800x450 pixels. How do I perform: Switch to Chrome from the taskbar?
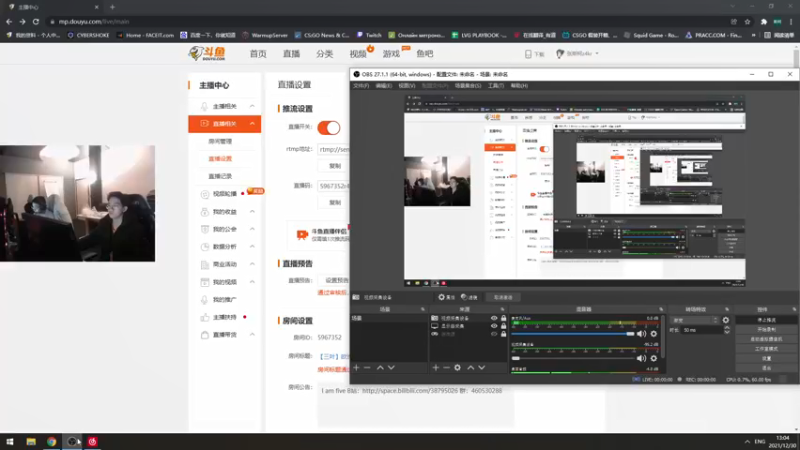pyautogui.click(x=52, y=441)
